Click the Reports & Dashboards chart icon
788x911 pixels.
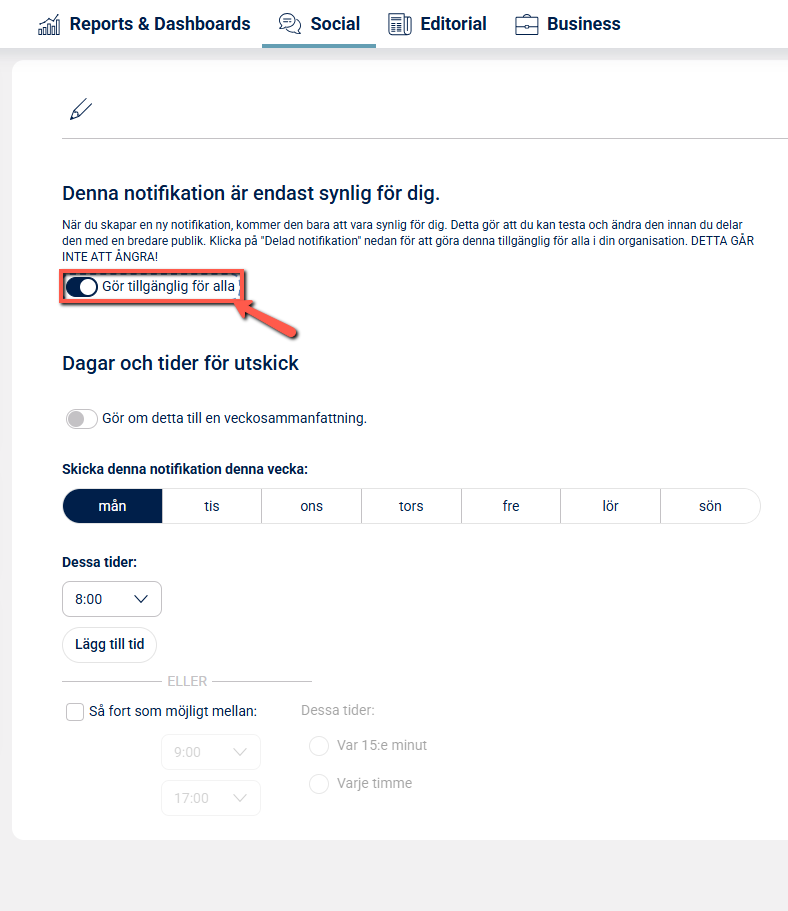coord(48,24)
